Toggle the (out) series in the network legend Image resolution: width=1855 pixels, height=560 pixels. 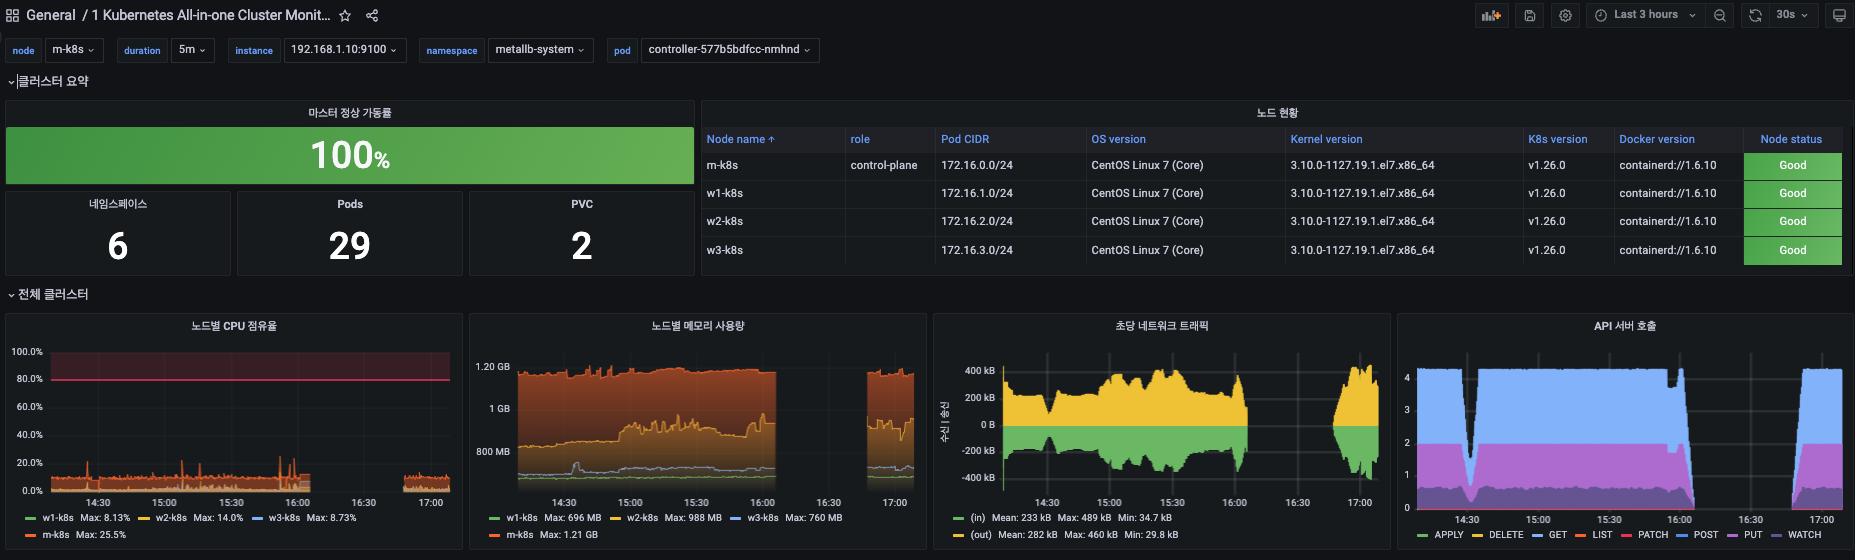click(981, 535)
